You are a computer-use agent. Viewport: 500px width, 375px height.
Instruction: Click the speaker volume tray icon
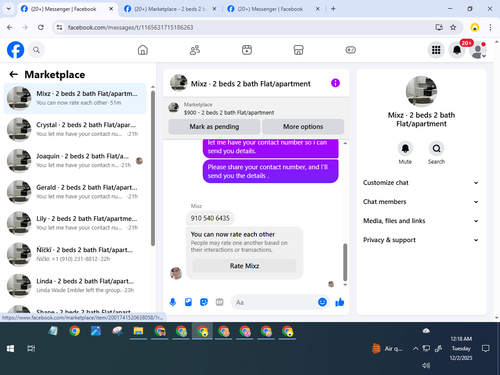pos(426,365)
